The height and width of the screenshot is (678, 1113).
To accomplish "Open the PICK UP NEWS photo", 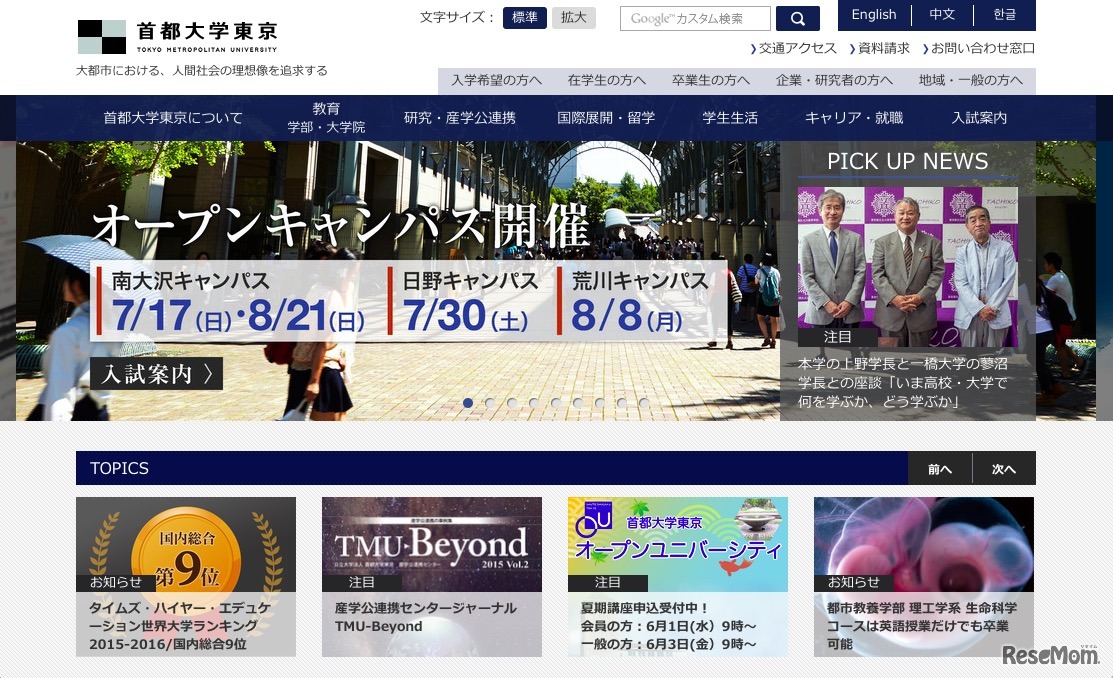I will (x=907, y=267).
